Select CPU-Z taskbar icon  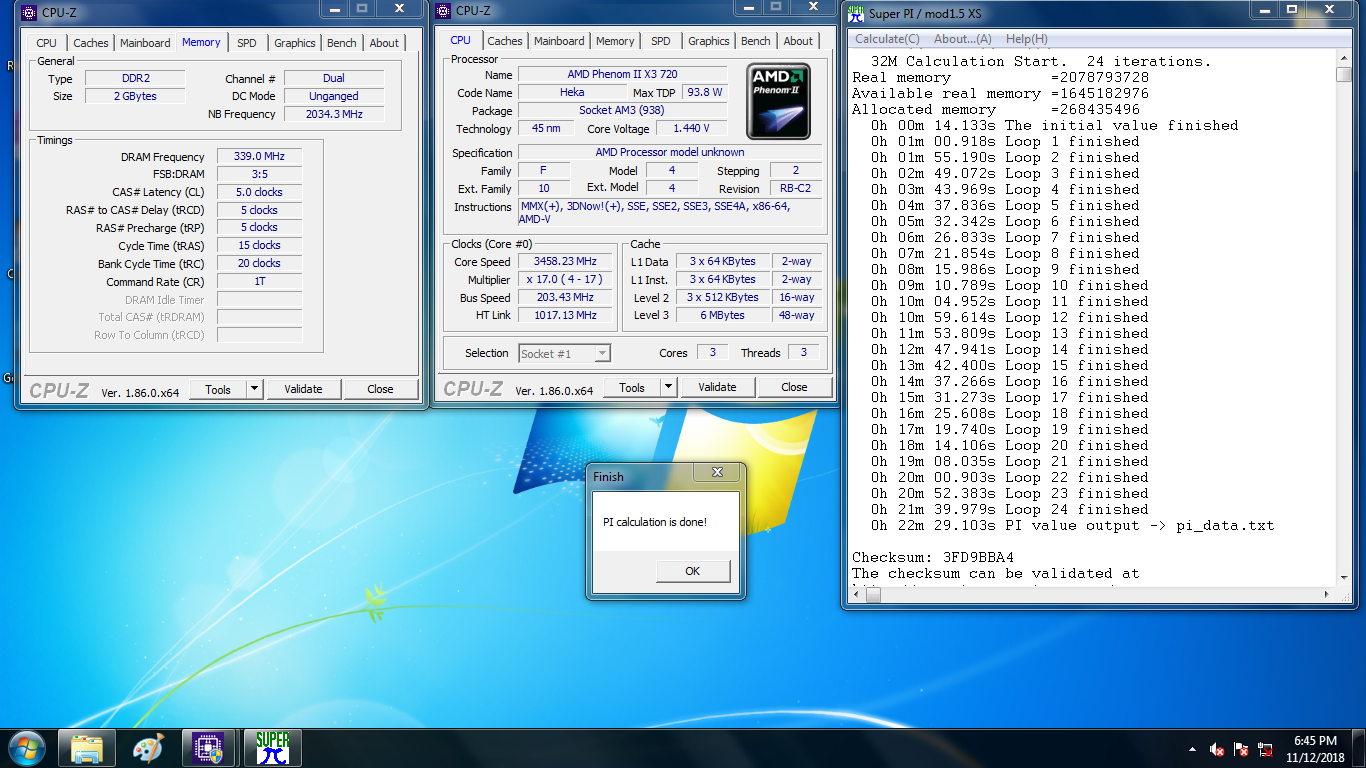209,748
